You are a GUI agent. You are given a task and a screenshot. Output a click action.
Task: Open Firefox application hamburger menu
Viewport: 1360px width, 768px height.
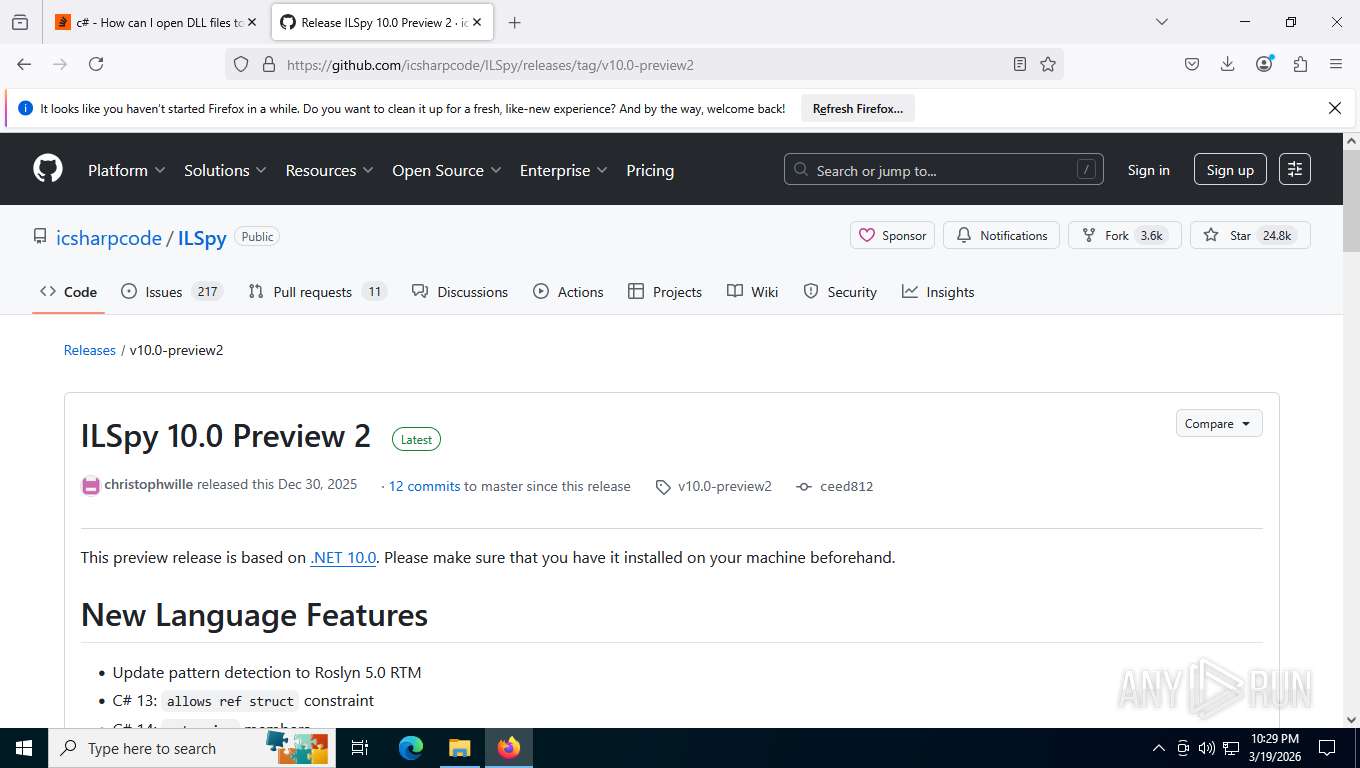(1336, 64)
